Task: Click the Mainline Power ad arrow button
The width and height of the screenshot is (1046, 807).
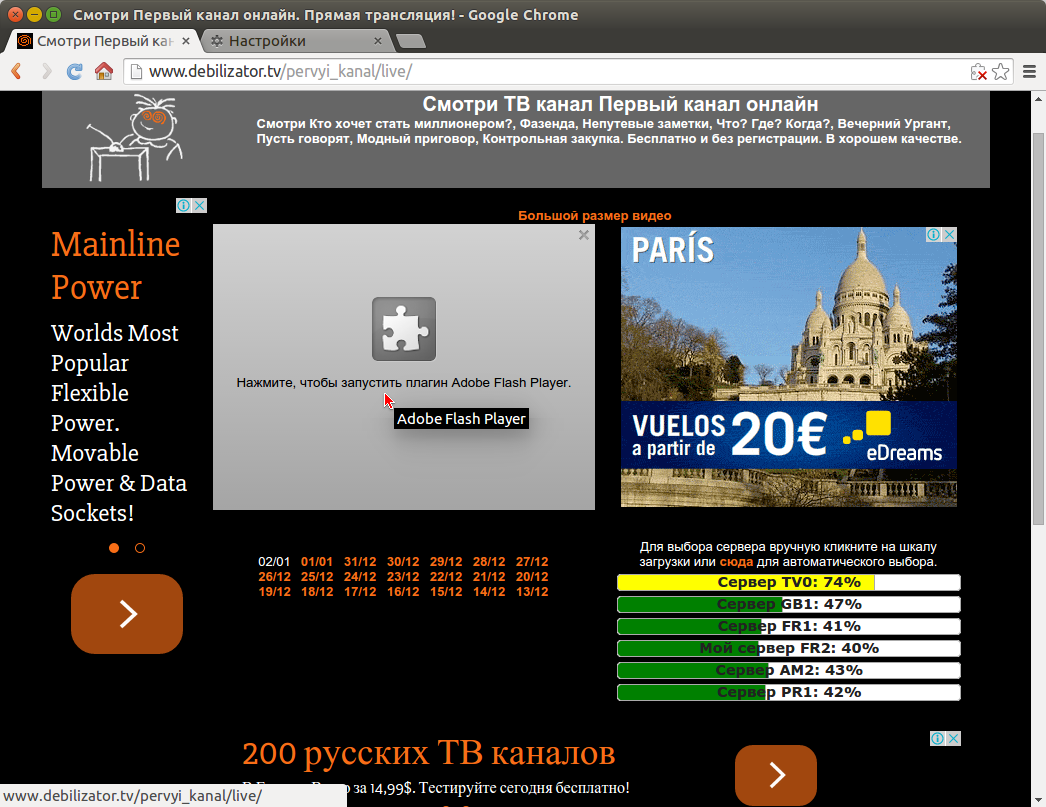Action: [x=127, y=614]
